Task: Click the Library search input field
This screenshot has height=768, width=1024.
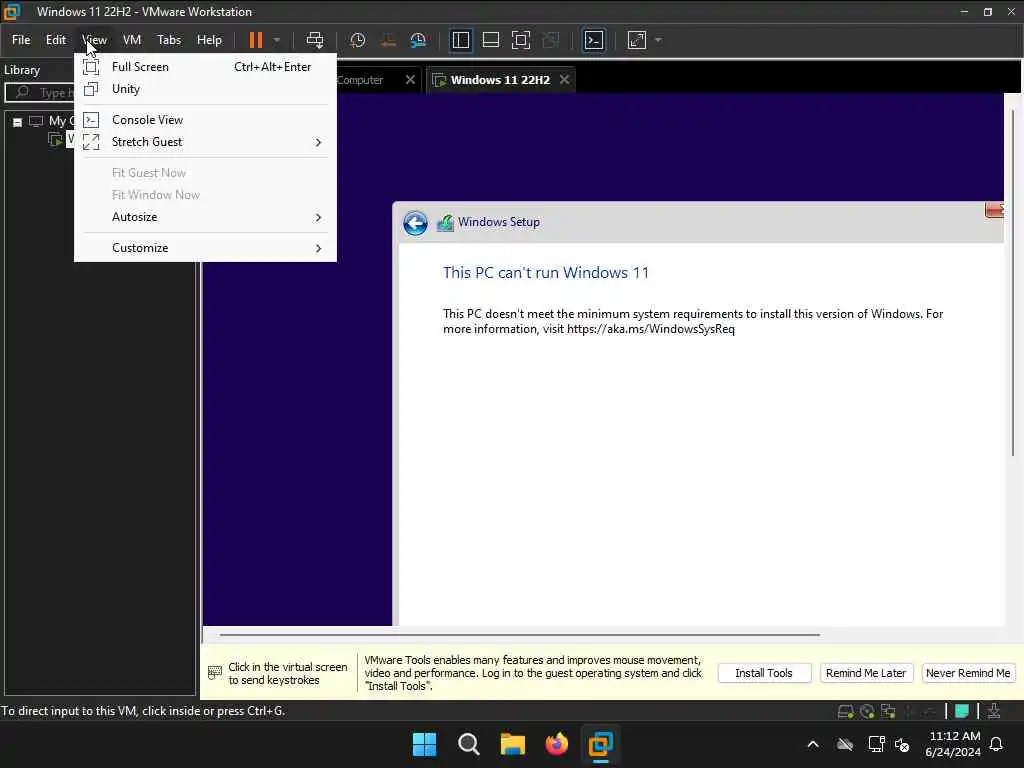Action: [39, 93]
